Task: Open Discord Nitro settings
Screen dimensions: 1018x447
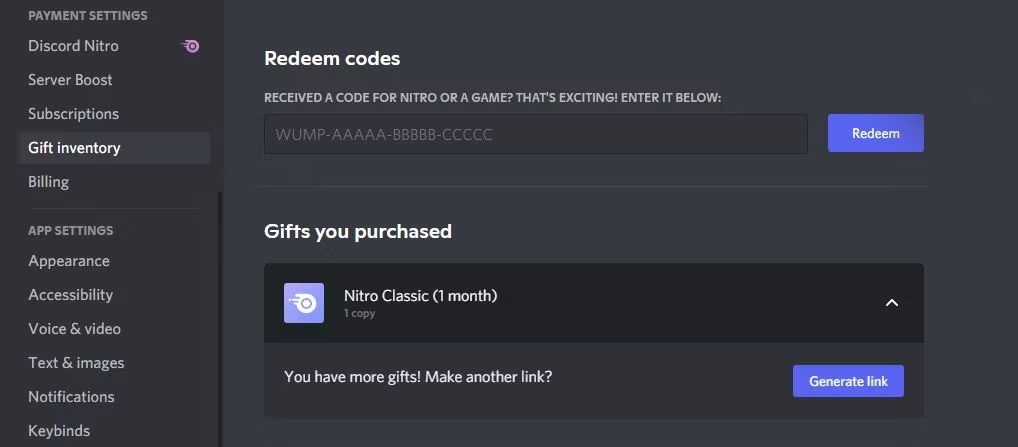Action: [x=73, y=46]
